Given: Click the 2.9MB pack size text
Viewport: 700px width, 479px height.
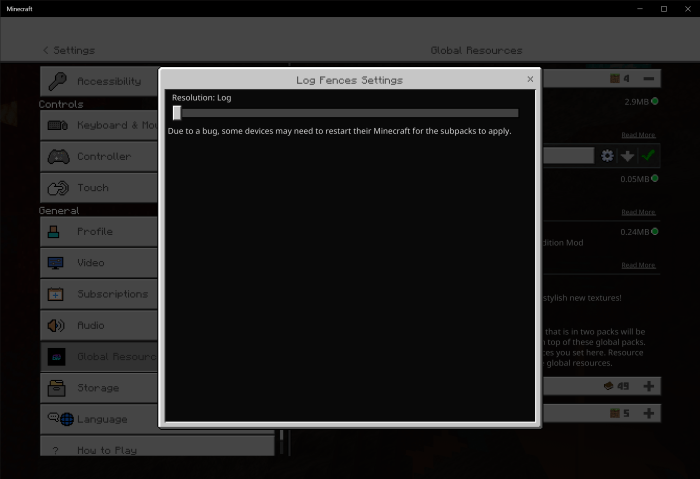Looking at the screenshot, I should coord(637,102).
